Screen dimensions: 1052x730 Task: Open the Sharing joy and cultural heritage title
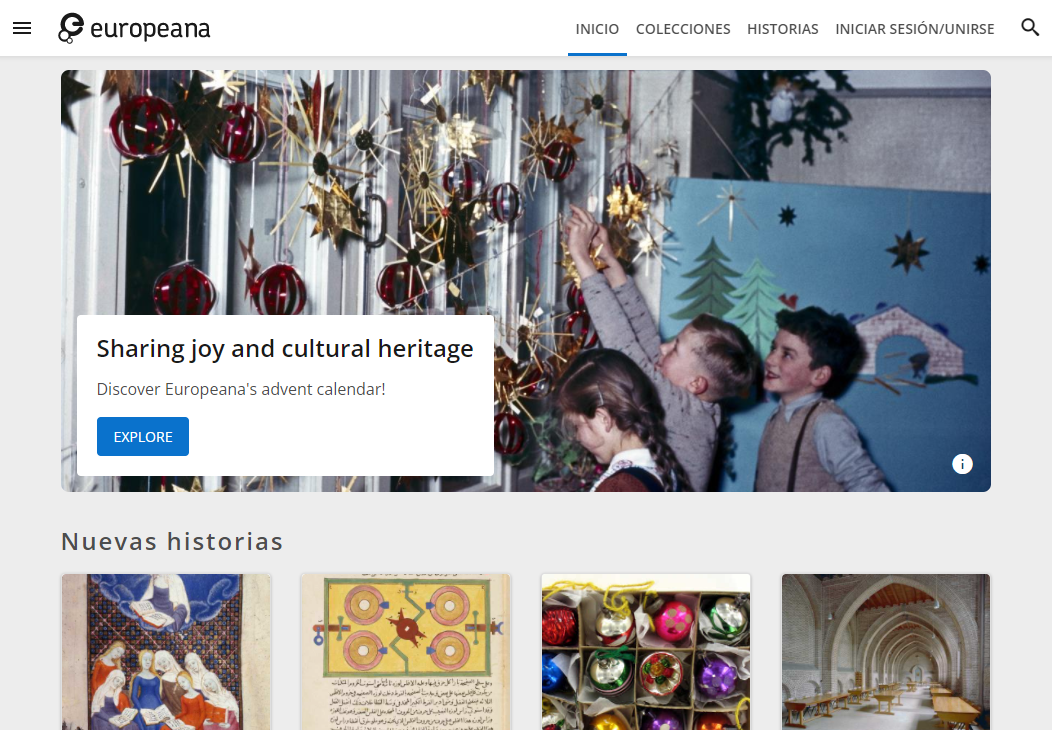[285, 349]
